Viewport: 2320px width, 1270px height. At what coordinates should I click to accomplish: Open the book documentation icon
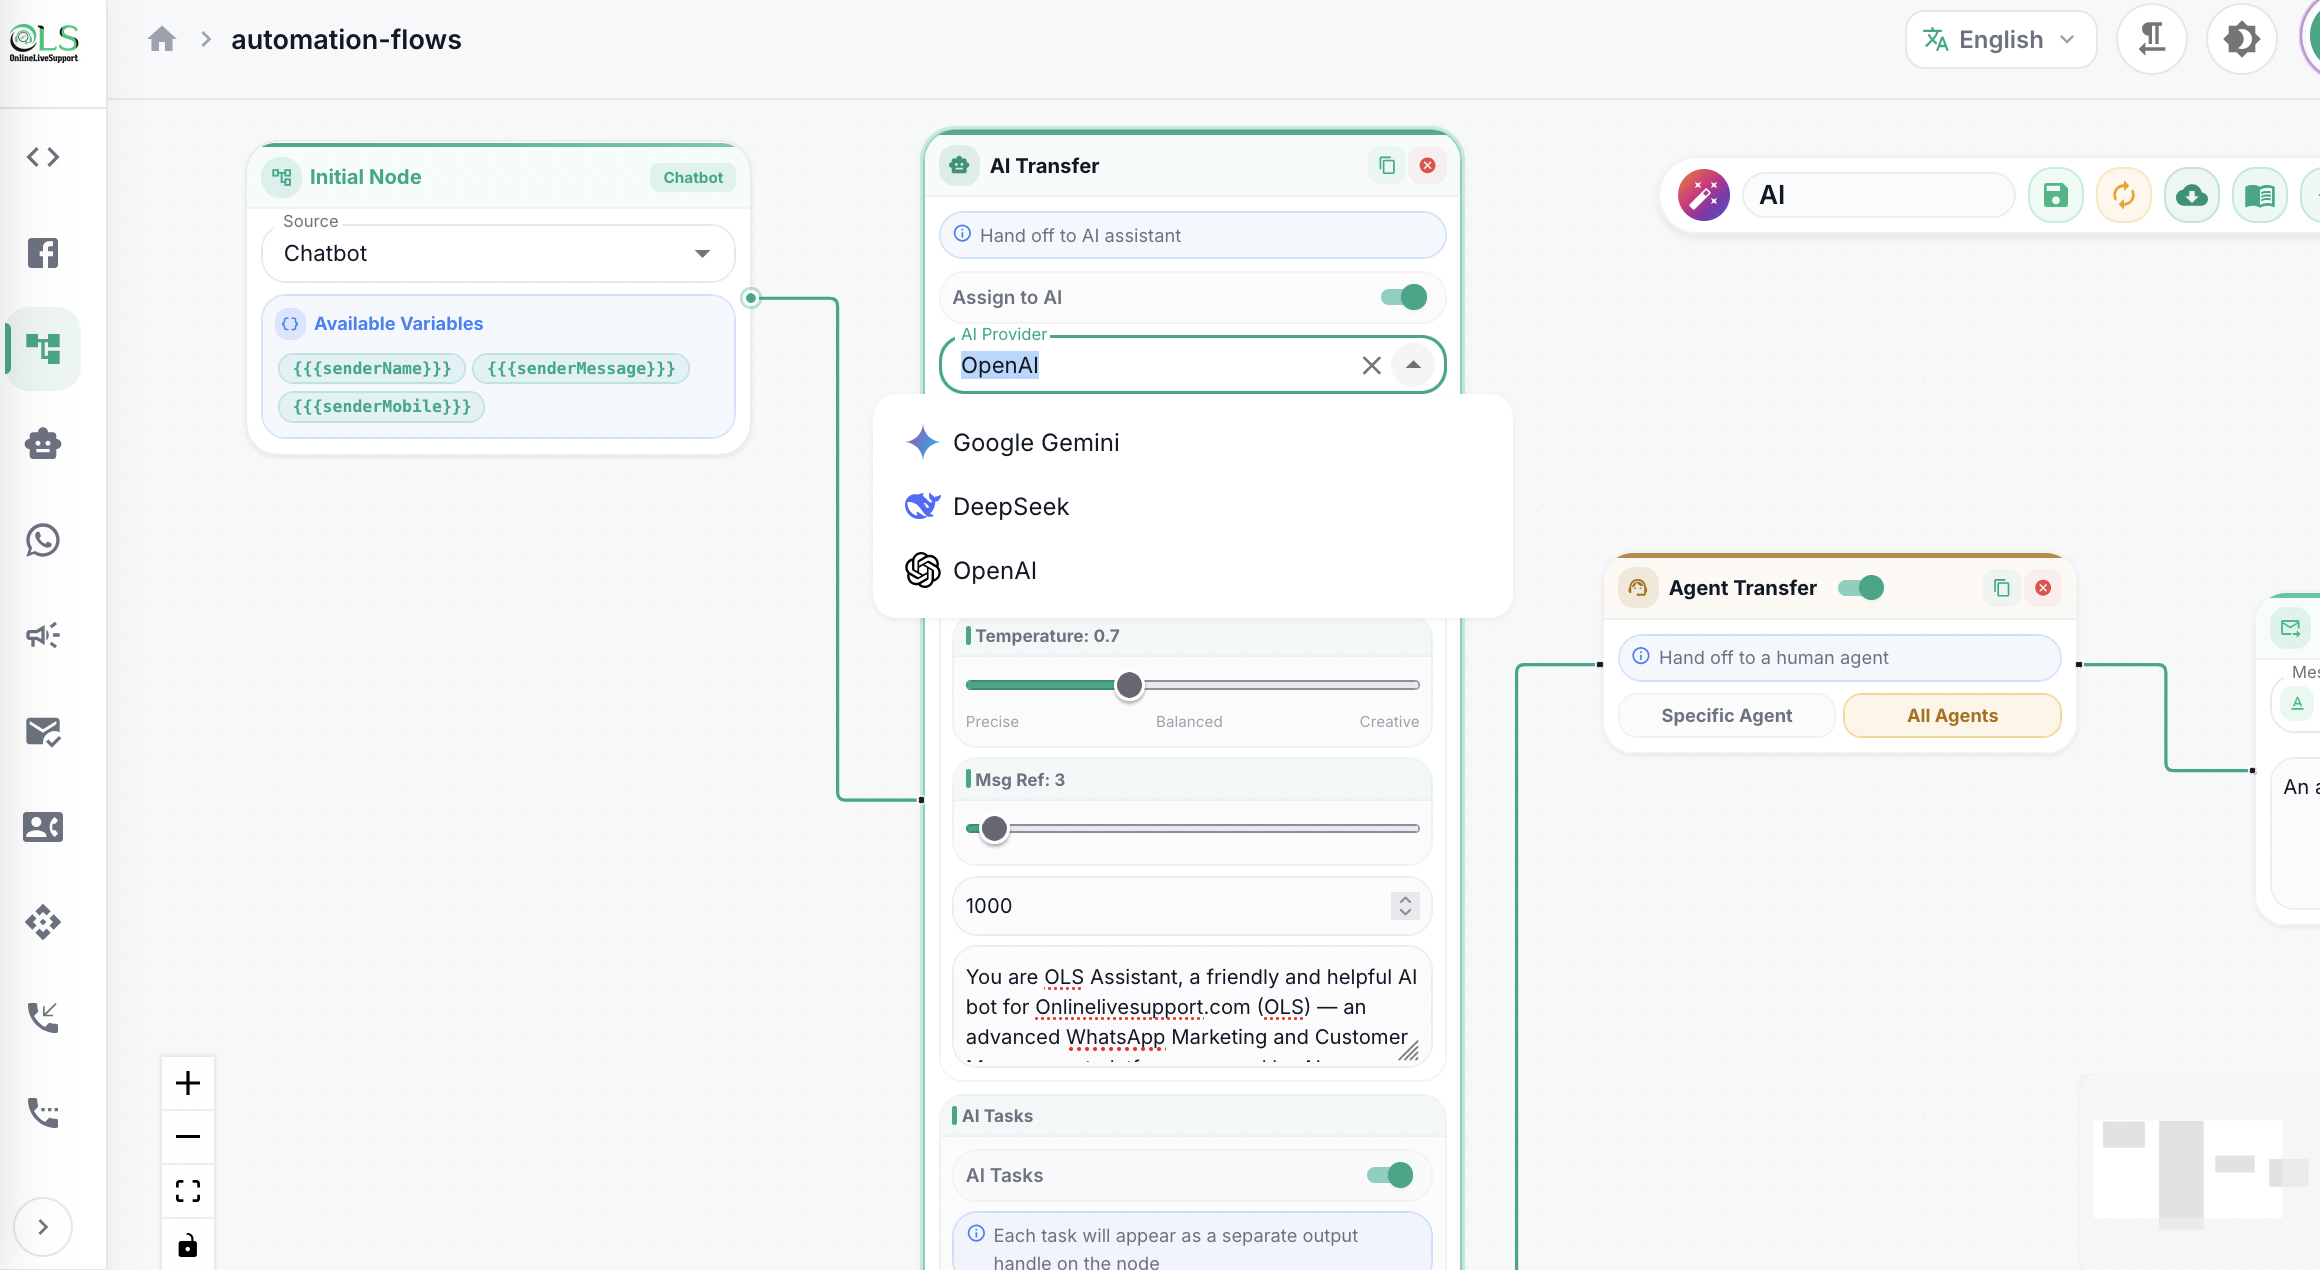tap(2260, 195)
